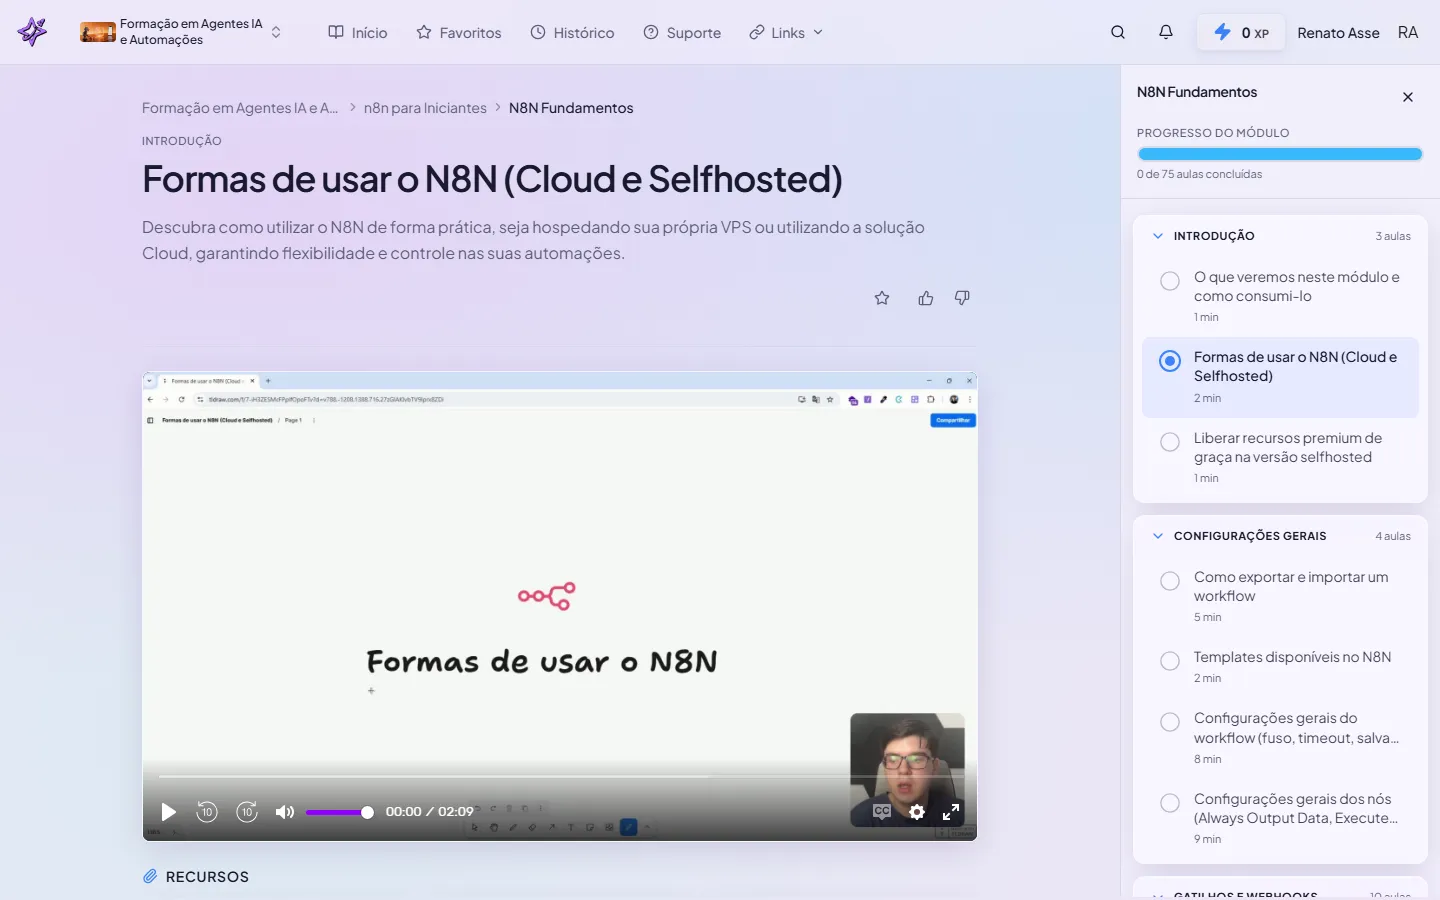This screenshot has height=900, width=1440.
Task: Click the course thumbnail image
Action: coord(98,32)
